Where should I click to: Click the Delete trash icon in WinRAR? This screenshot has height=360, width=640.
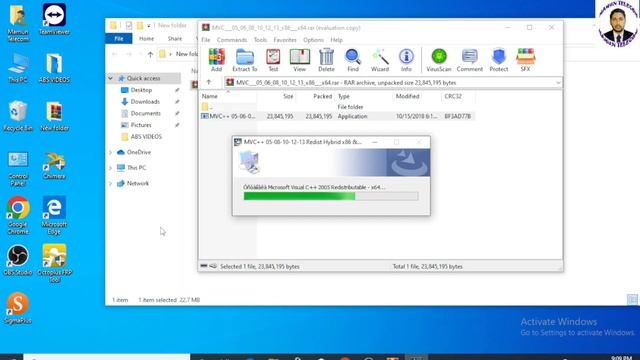326,60
